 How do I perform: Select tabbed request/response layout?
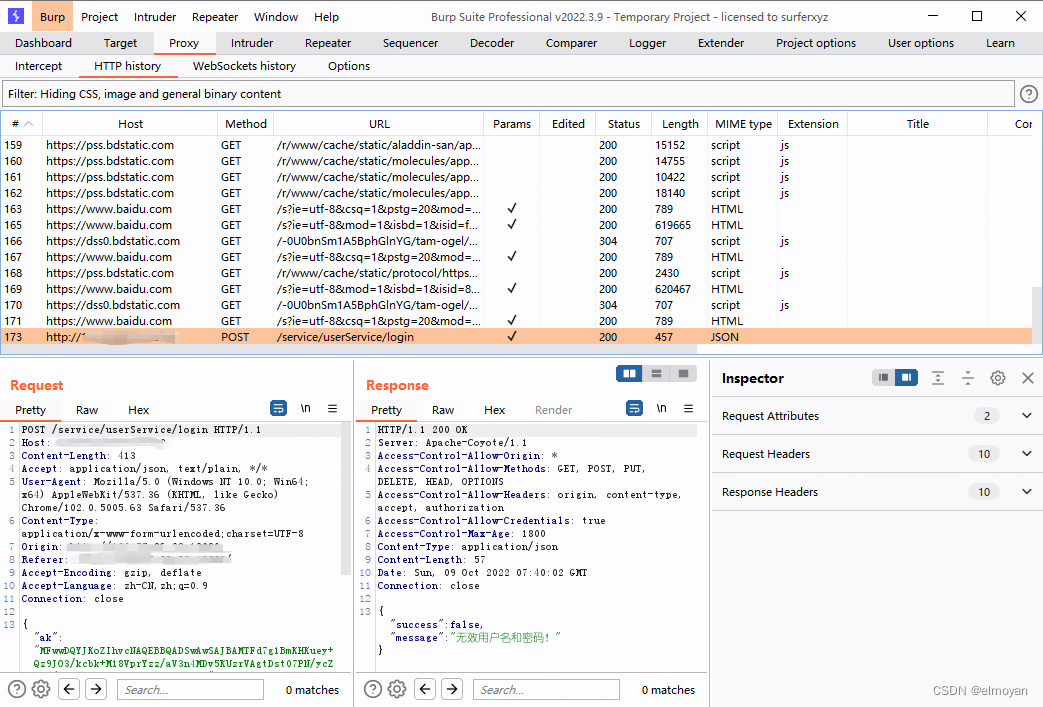point(683,374)
